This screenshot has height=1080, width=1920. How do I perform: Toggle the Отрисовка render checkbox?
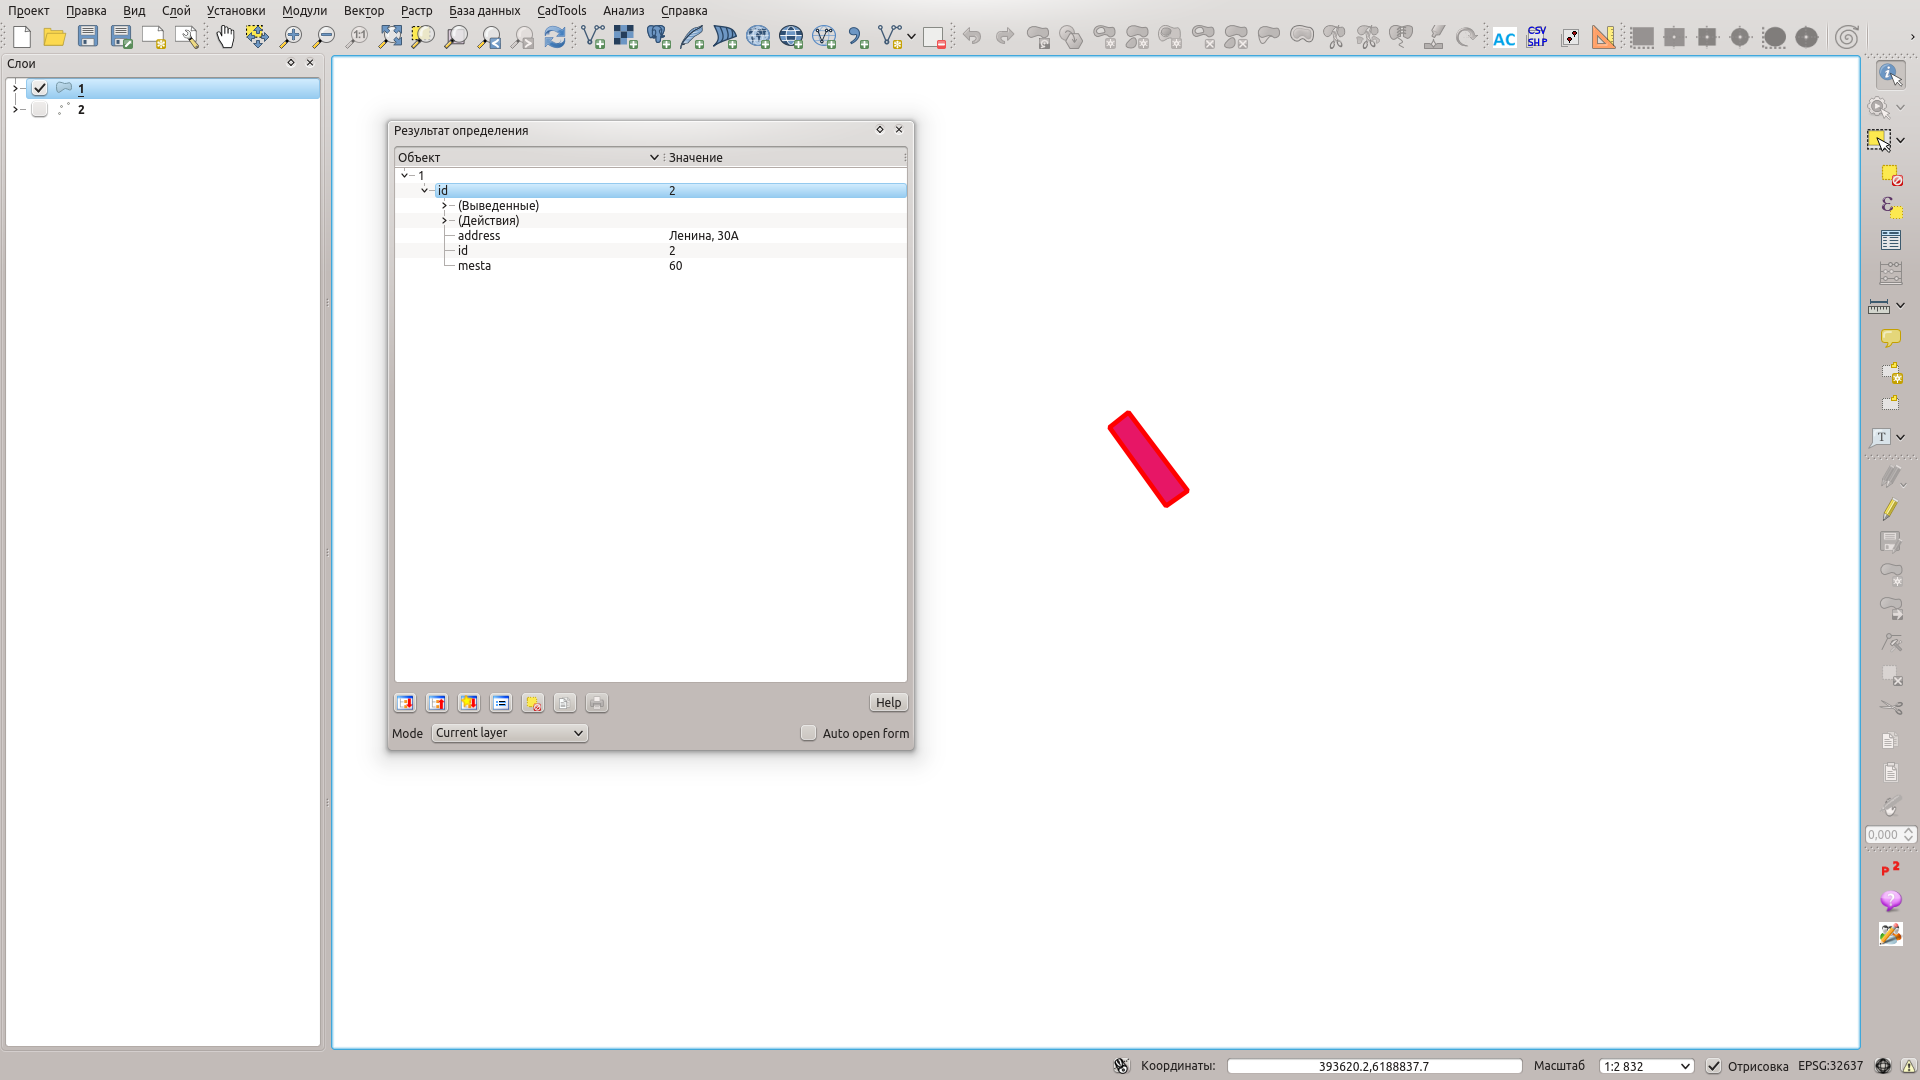click(x=1713, y=1066)
